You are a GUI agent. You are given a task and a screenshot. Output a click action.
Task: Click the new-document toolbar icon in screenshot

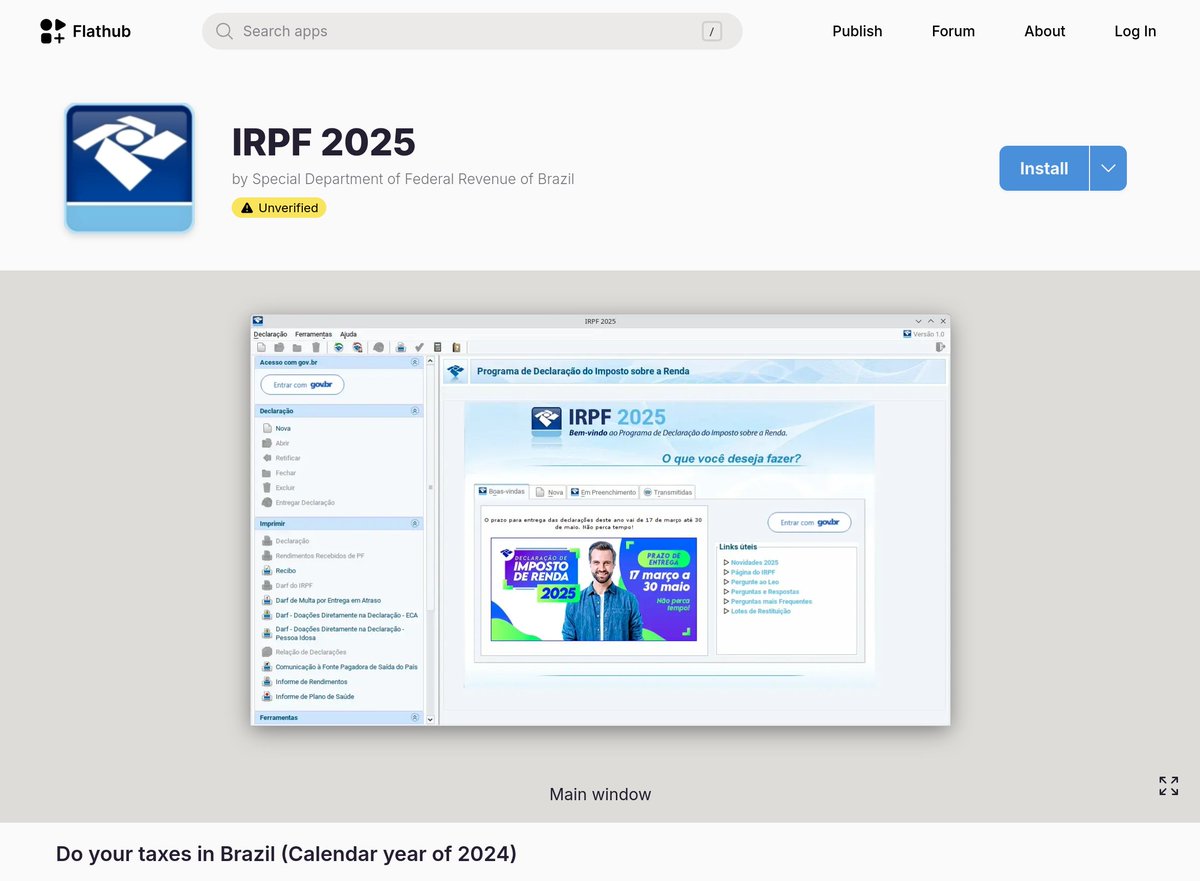click(x=262, y=347)
